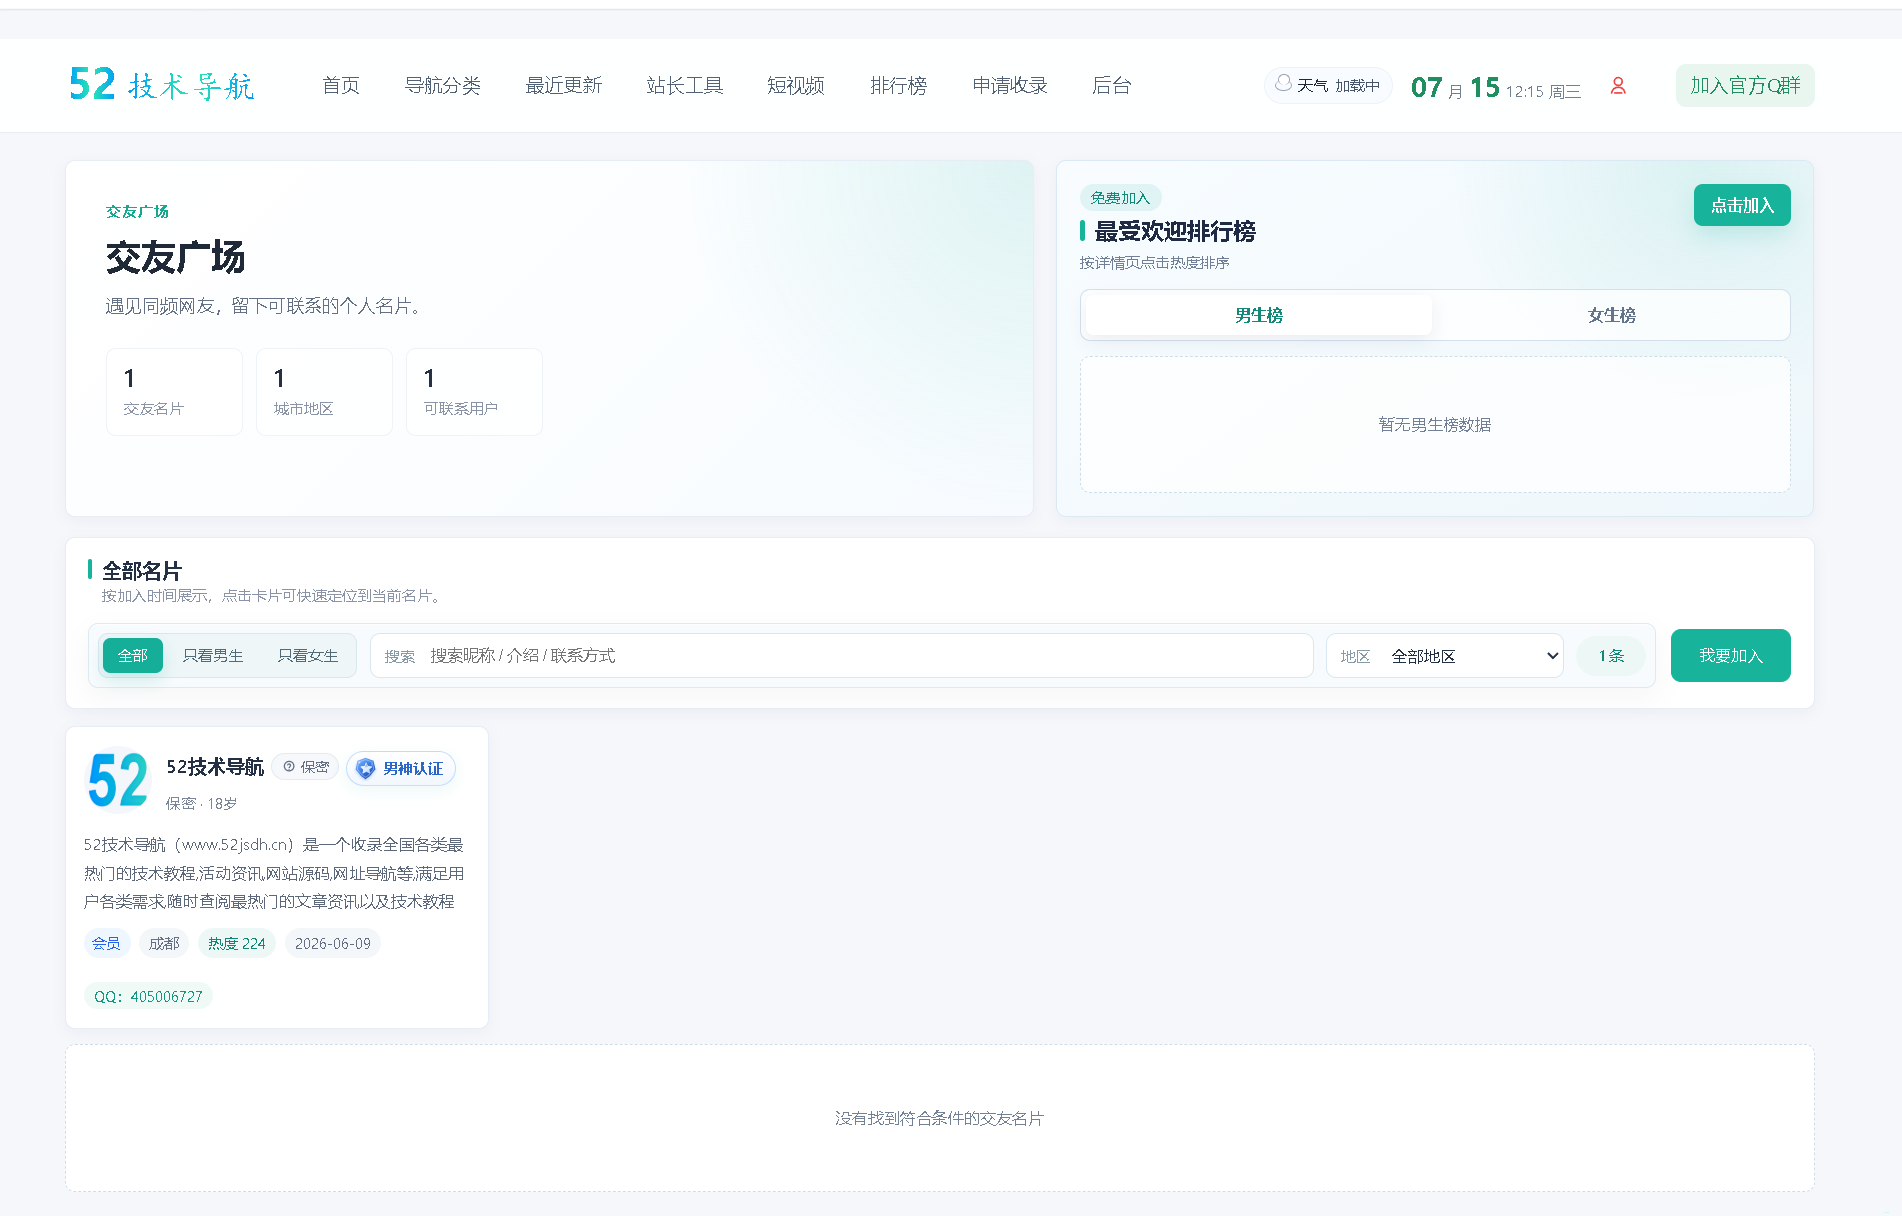Click the search input 搜索昵称 / 介绍 / 联系方式
Screen dimensions: 1902x1216
point(842,656)
